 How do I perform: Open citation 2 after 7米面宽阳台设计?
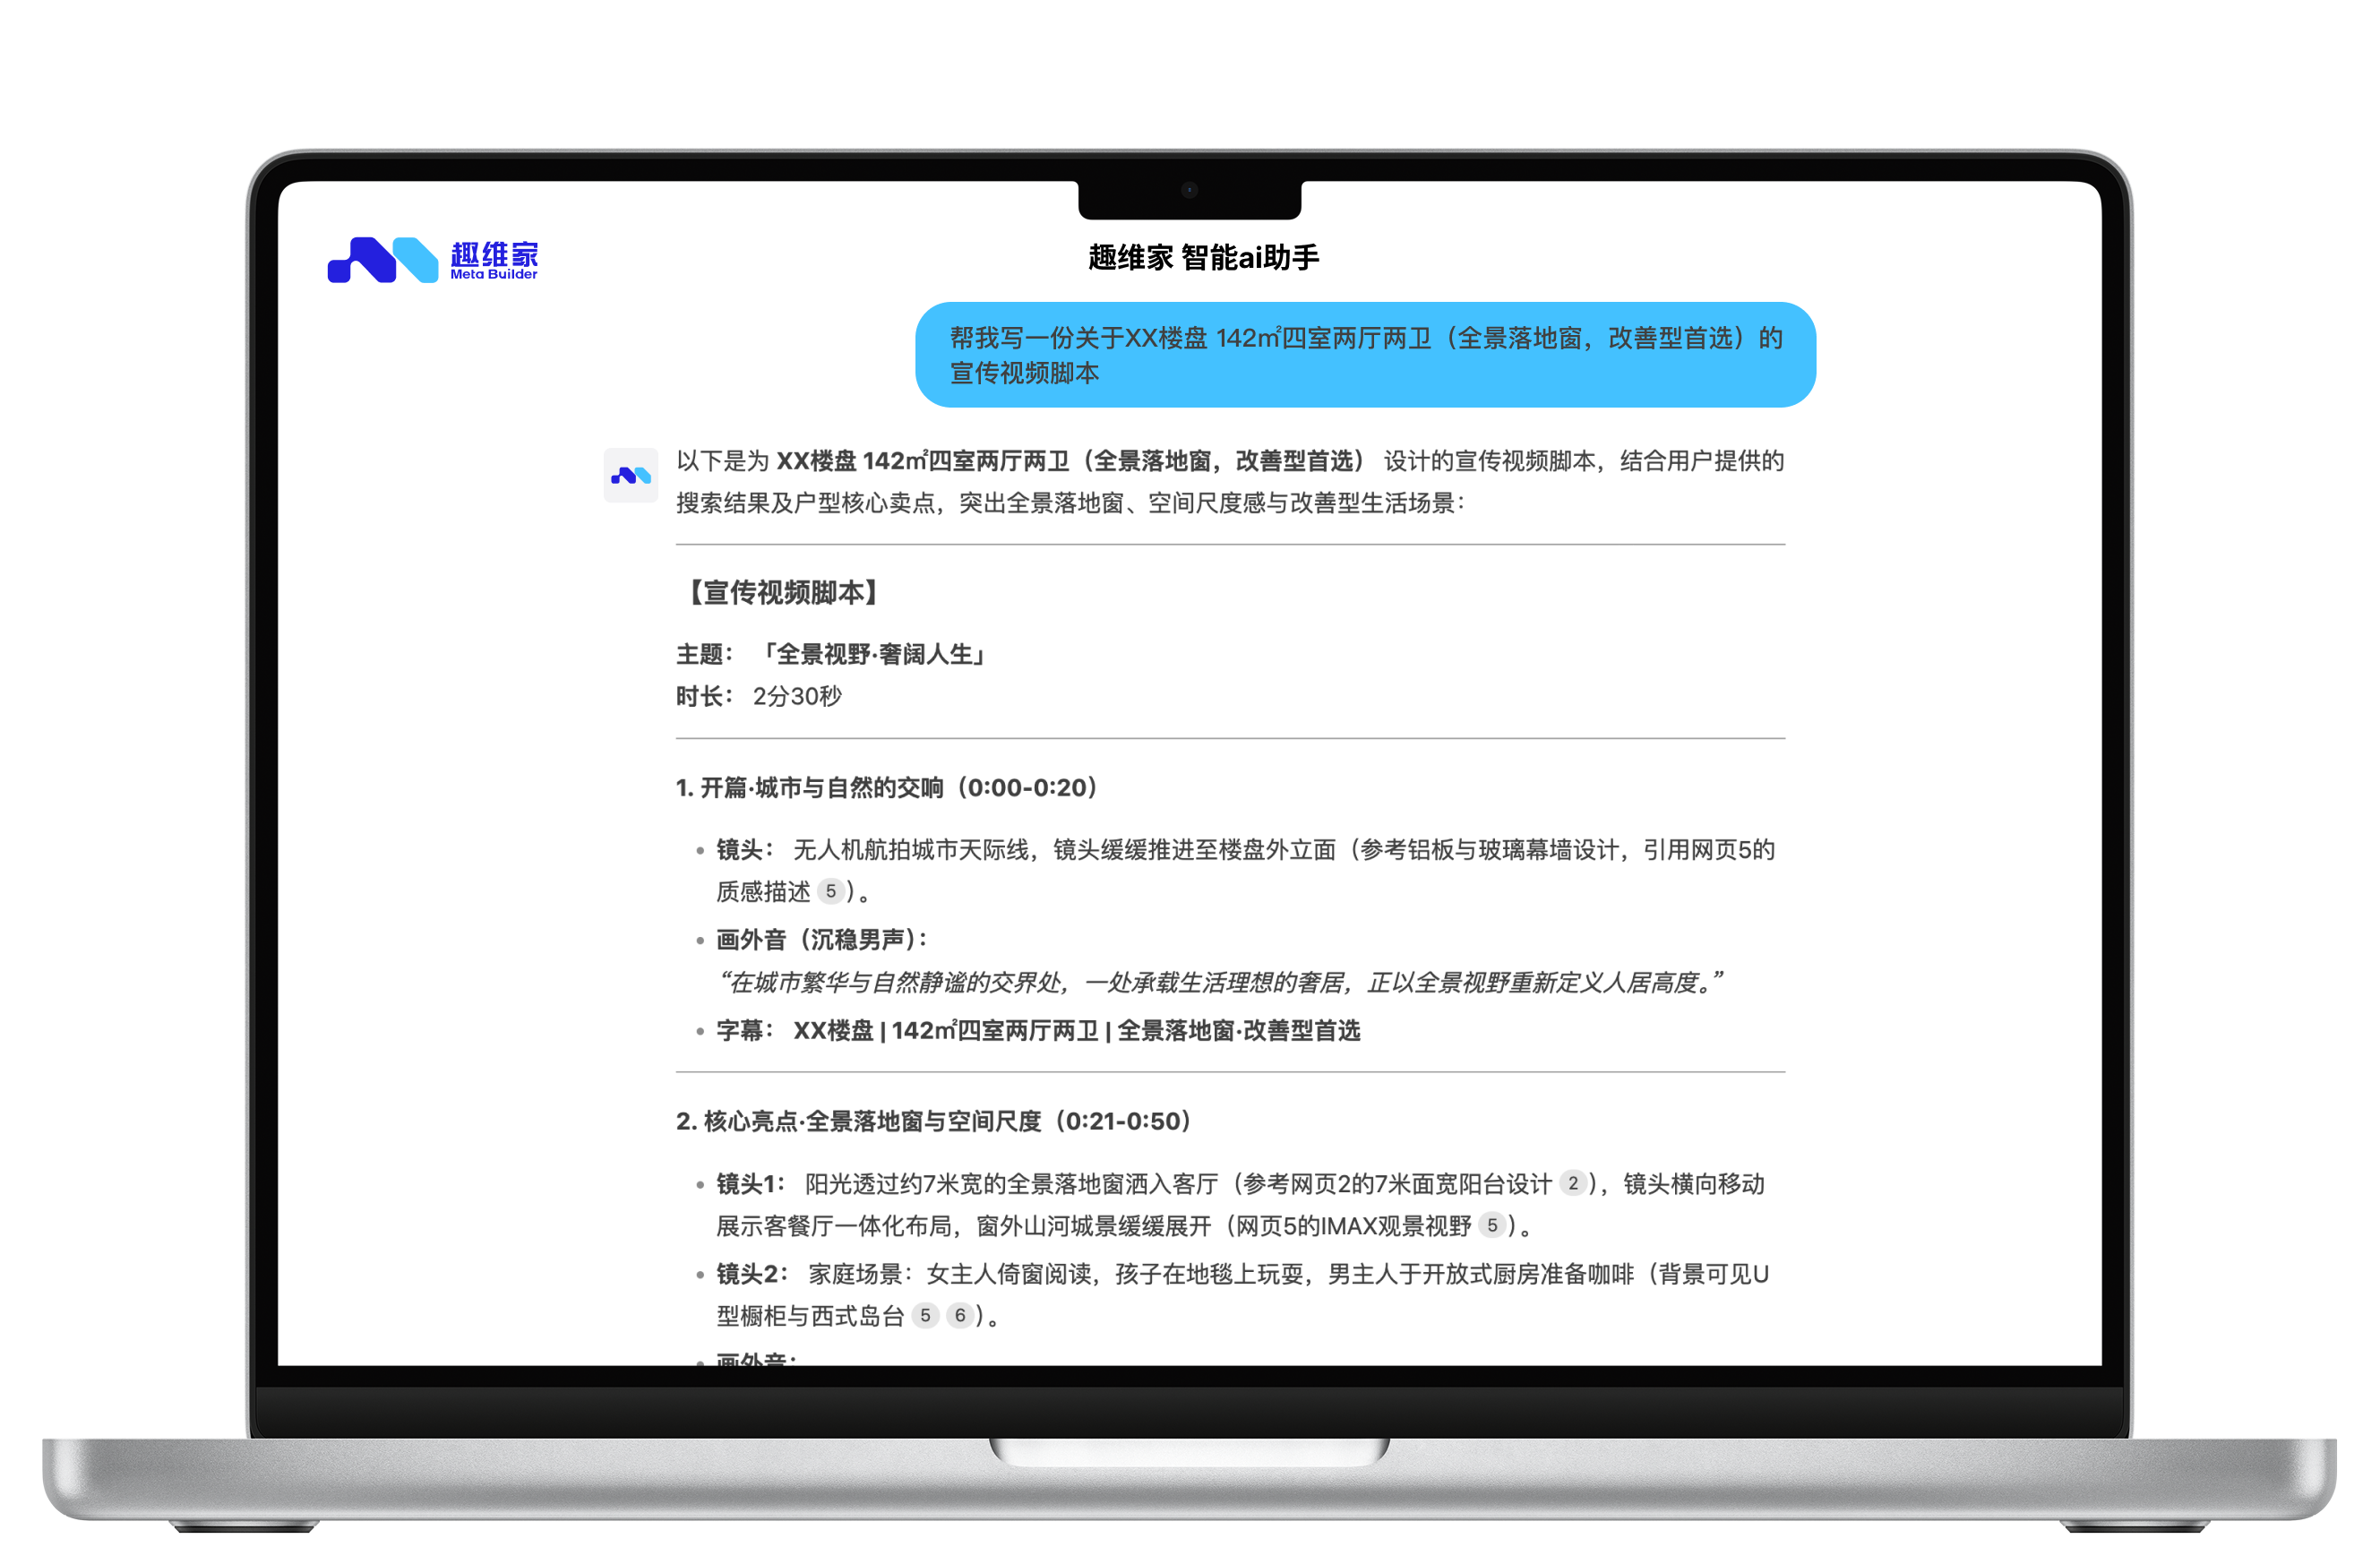point(1572,1183)
